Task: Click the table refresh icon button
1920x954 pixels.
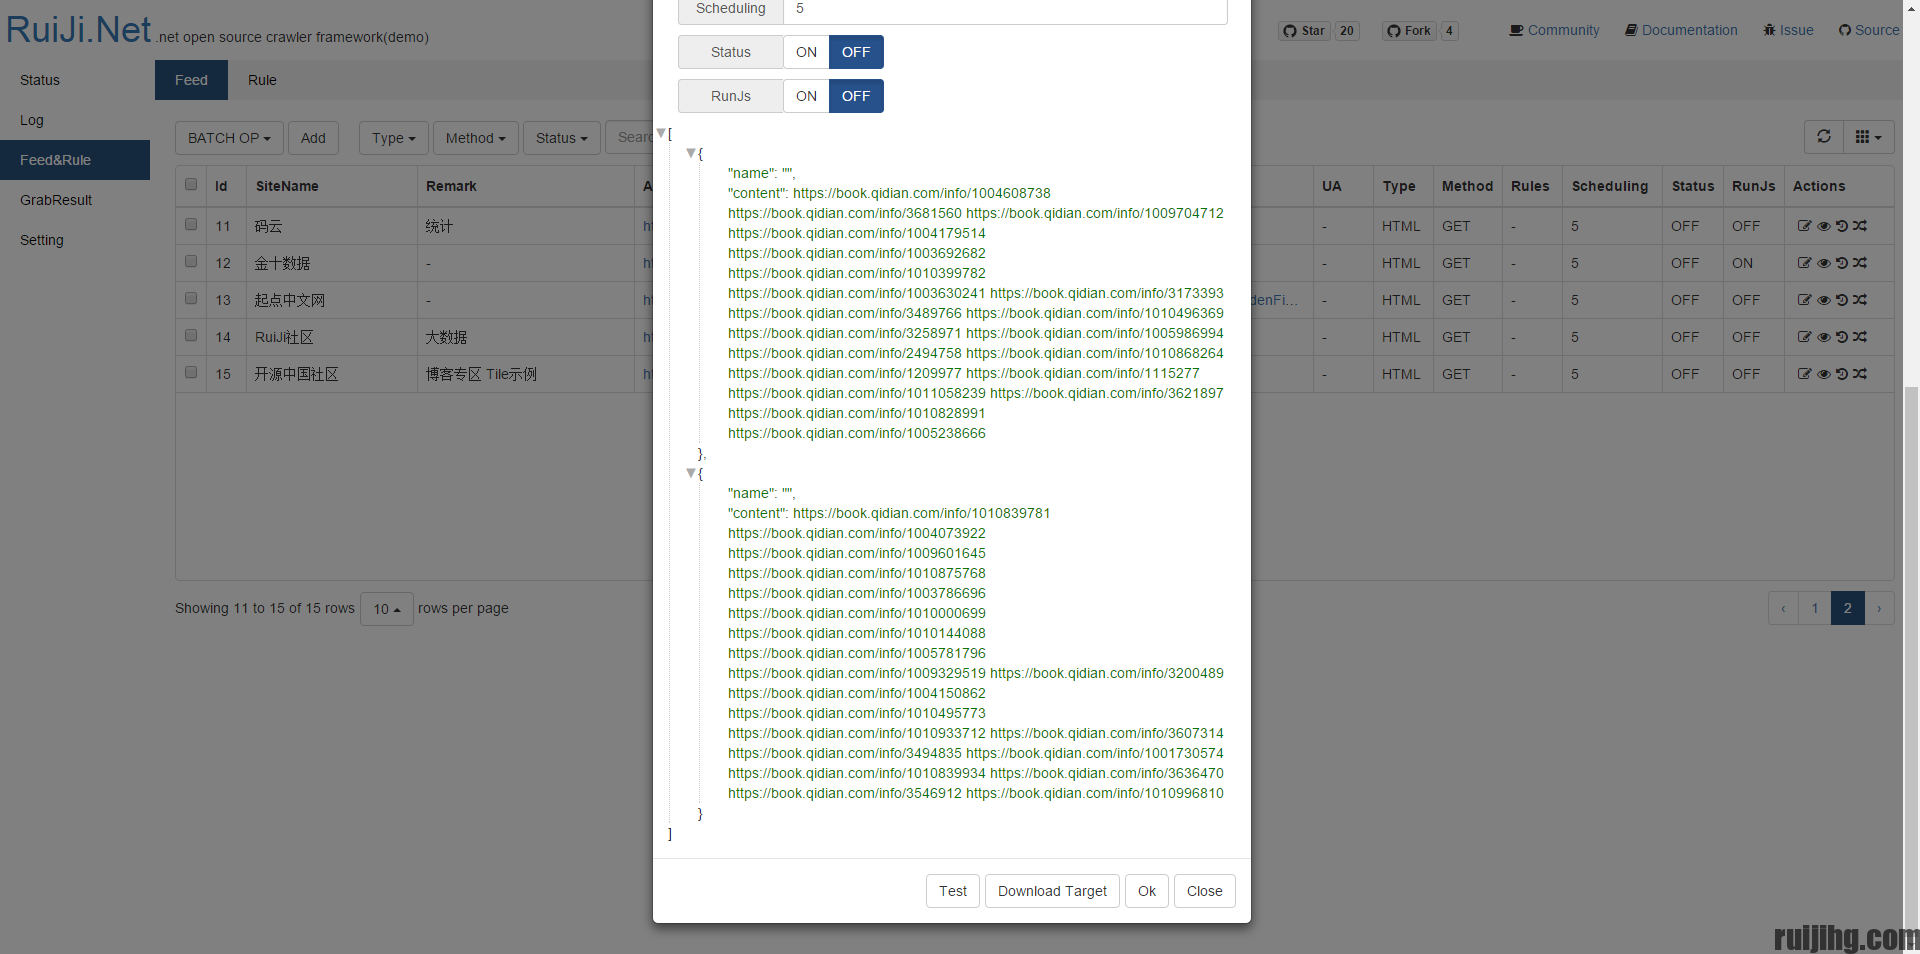Action: pos(1824,137)
